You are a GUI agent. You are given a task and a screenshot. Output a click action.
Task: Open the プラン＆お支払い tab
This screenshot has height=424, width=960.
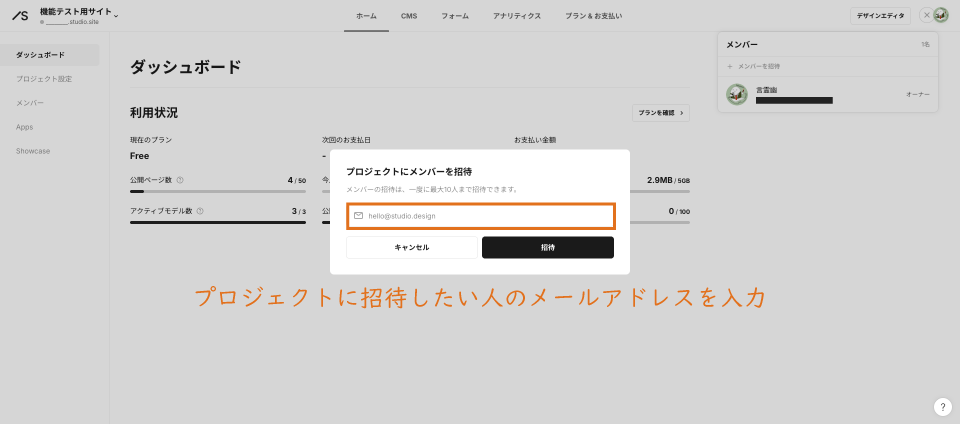pos(593,17)
